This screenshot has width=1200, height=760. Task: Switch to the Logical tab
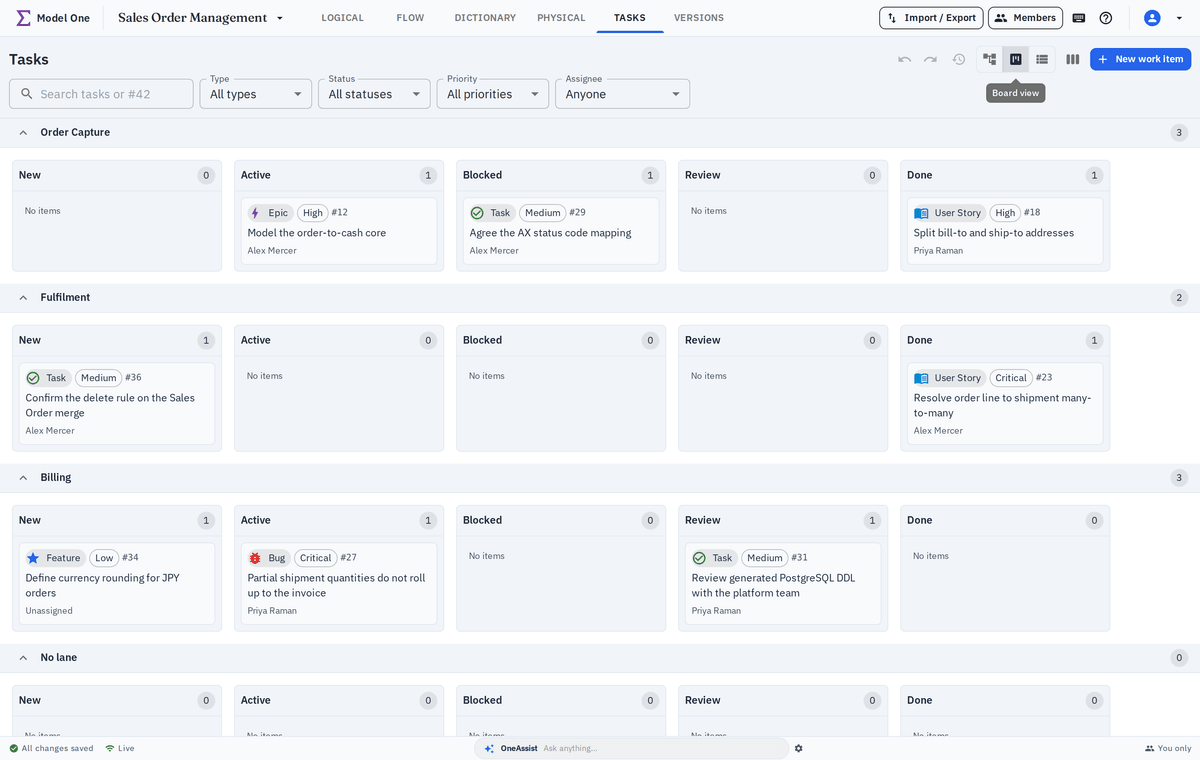pos(342,18)
